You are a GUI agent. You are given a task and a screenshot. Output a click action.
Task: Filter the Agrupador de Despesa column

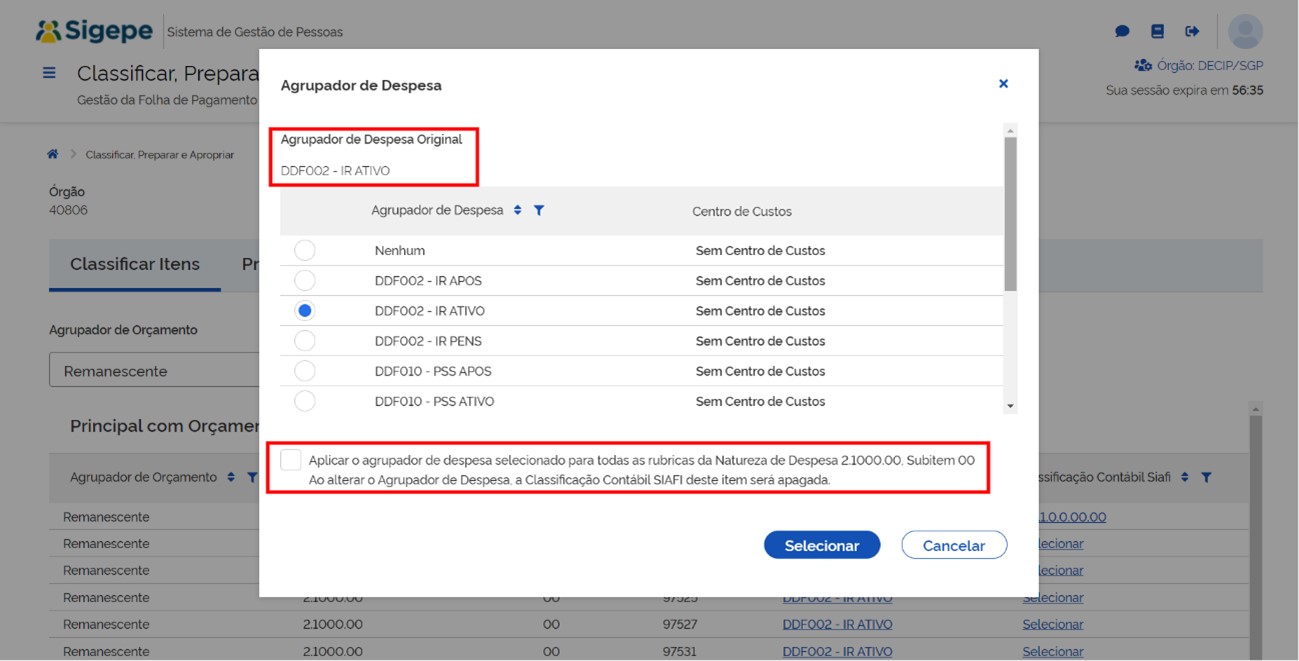pos(539,211)
